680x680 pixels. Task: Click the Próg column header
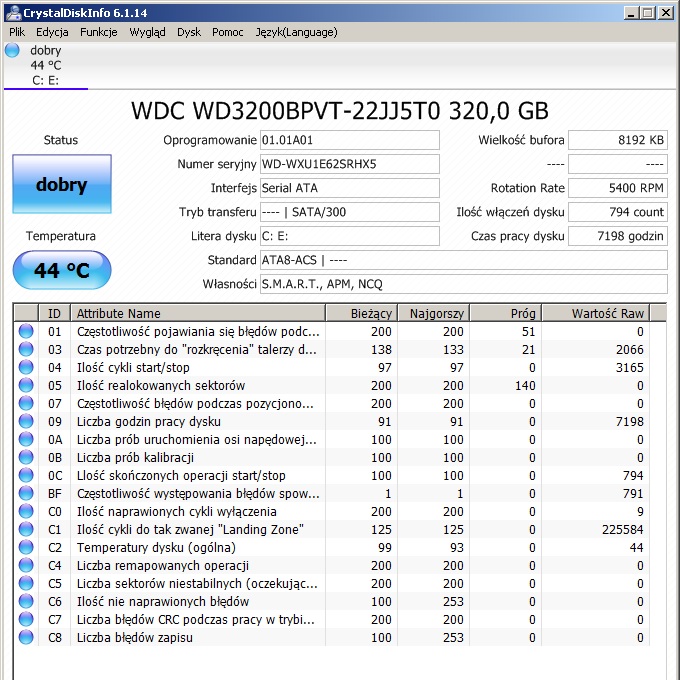tap(506, 313)
